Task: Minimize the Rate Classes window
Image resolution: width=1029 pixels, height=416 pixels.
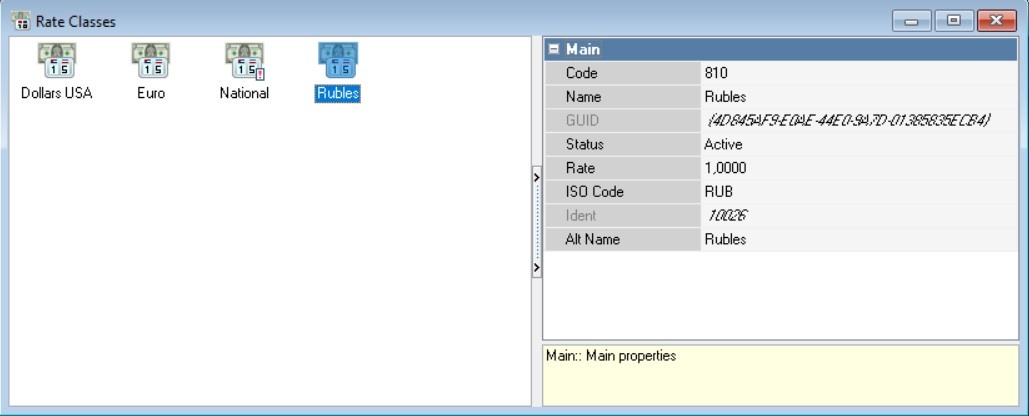Action: coord(912,21)
